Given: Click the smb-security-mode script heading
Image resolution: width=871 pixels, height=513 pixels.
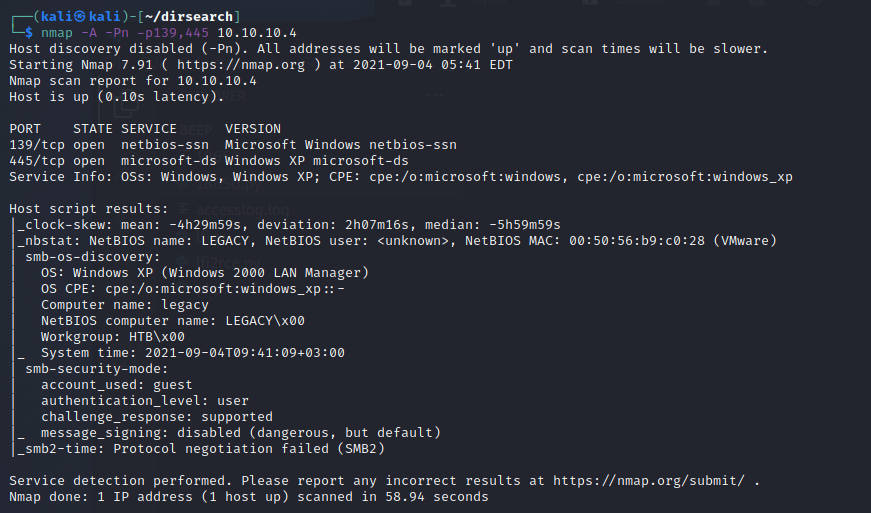Looking at the screenshot, I should [x=97, y=368].
